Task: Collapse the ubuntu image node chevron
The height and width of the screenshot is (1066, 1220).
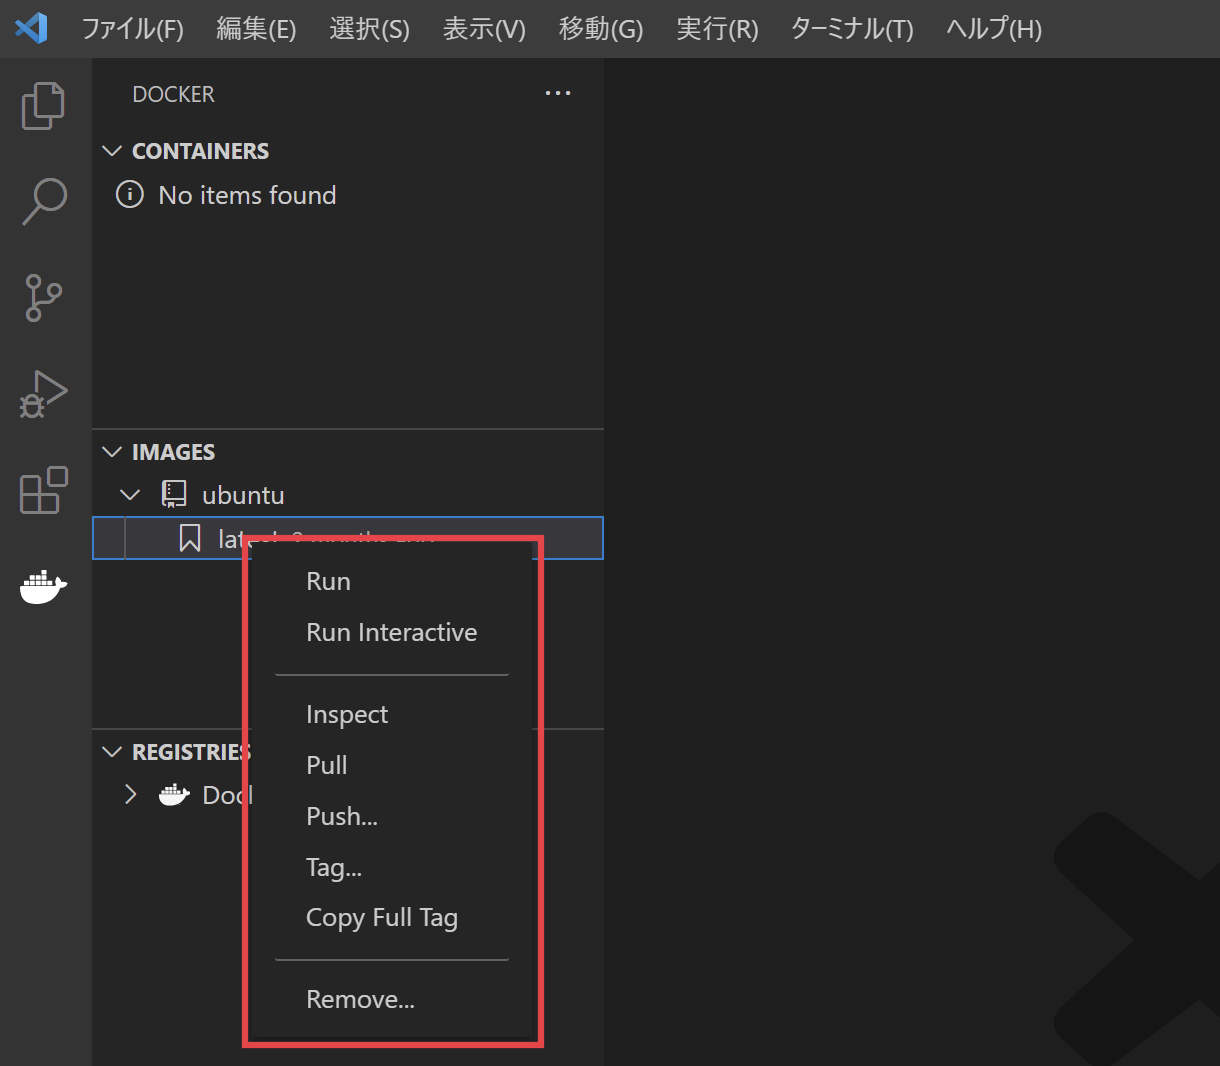Action: tap(130, 495)
